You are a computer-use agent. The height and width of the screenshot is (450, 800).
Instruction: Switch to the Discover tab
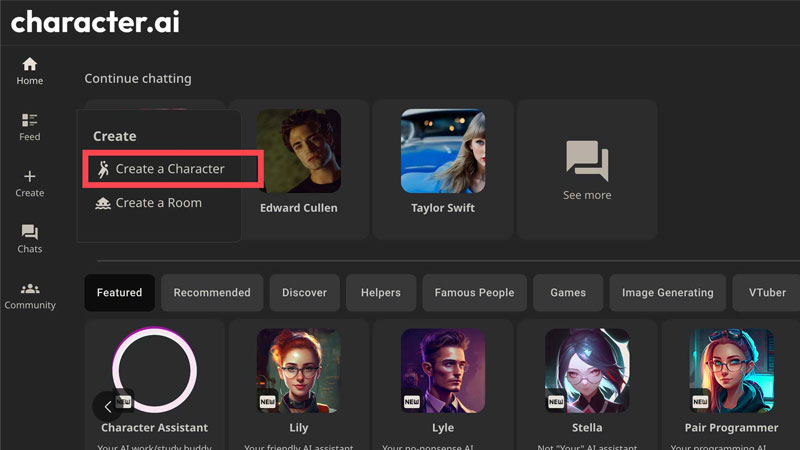click(304, 293)
